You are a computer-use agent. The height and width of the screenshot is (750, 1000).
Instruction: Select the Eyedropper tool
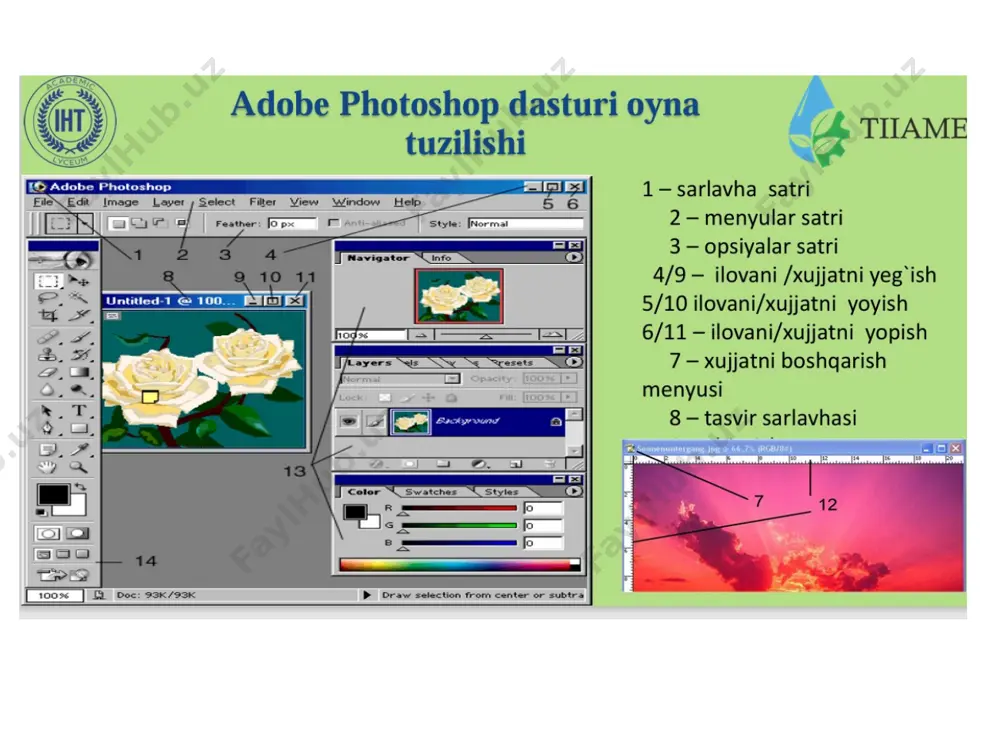pos(79,450)
